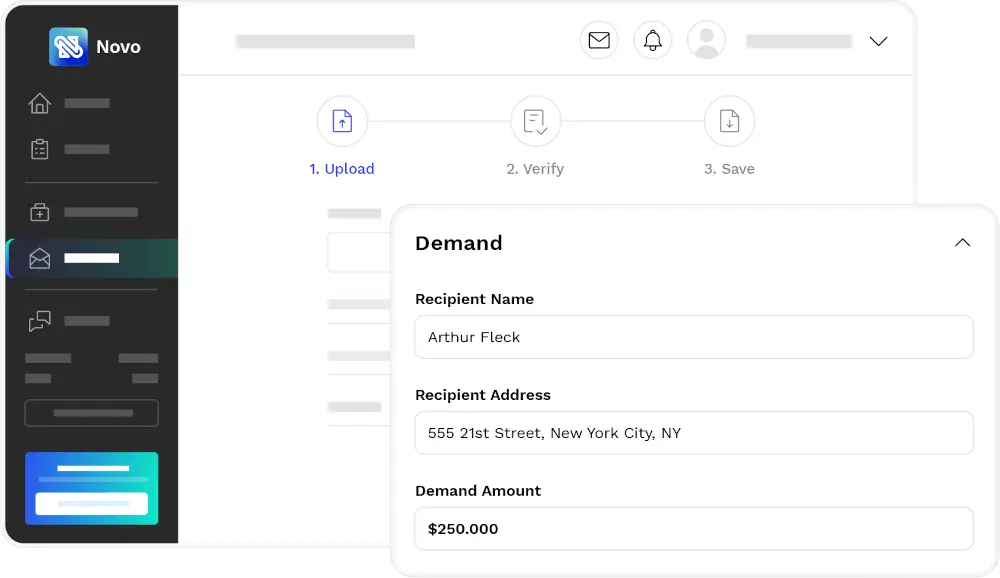Click the Demand Amount field

click(693, 529)
